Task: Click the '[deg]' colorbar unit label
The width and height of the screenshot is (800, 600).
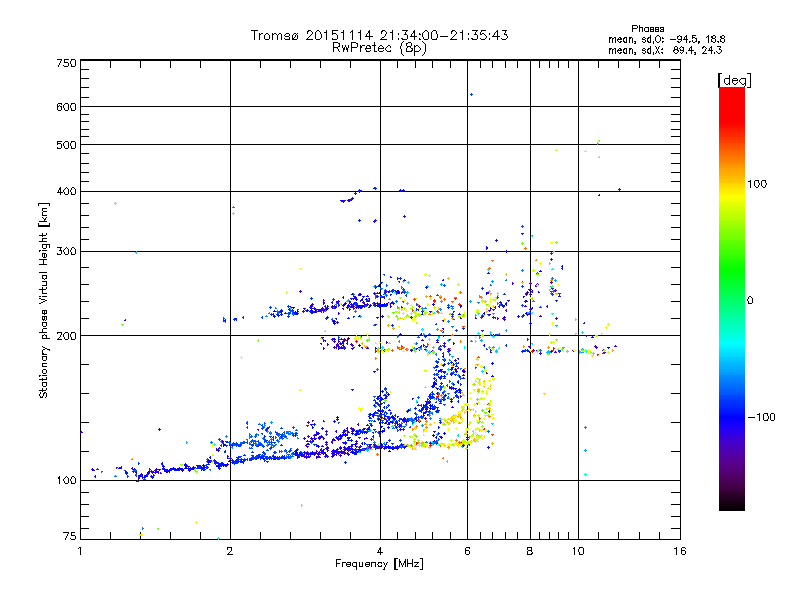Action: (734, 80)
